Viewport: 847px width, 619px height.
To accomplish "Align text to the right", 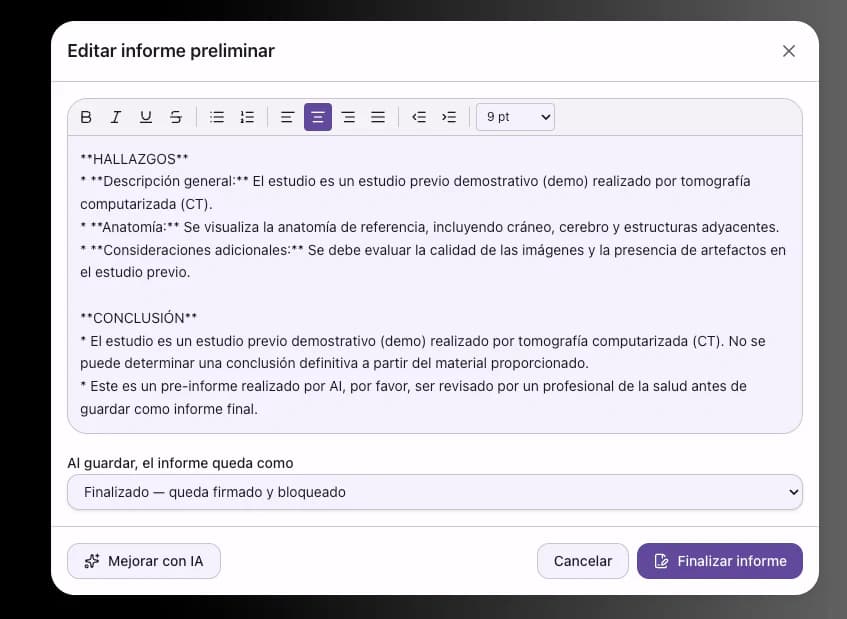I will (348, 117).
